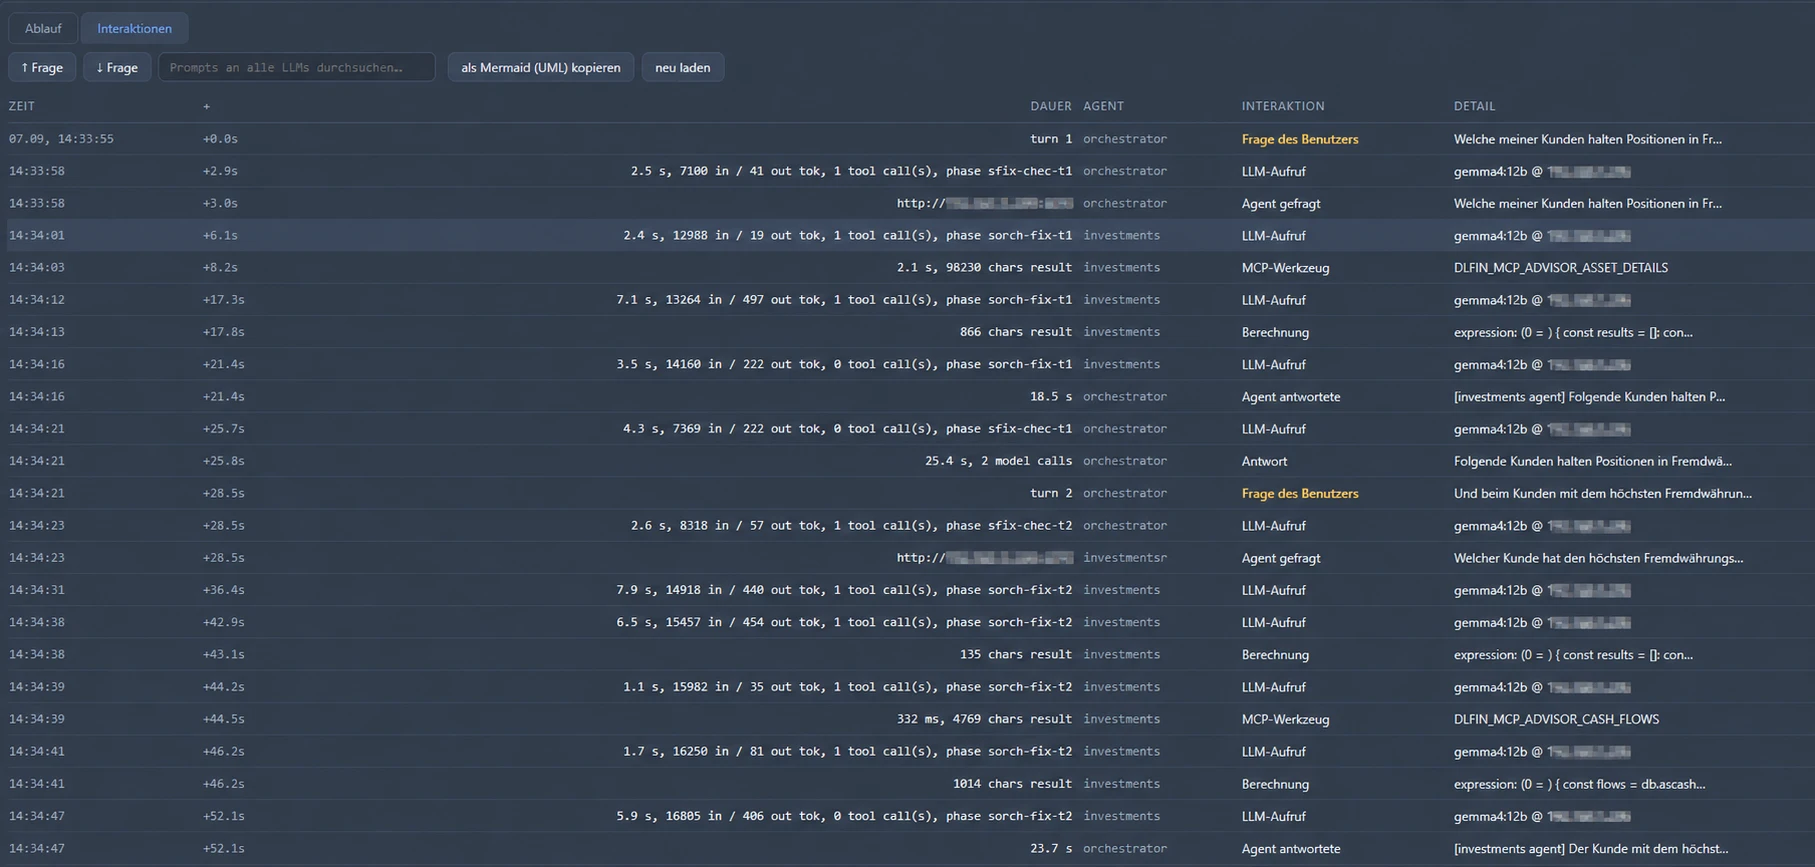Jump to previous question with ↑ Frage
The height and width of the screenshot is (867, 1815).
click(42, 67)
